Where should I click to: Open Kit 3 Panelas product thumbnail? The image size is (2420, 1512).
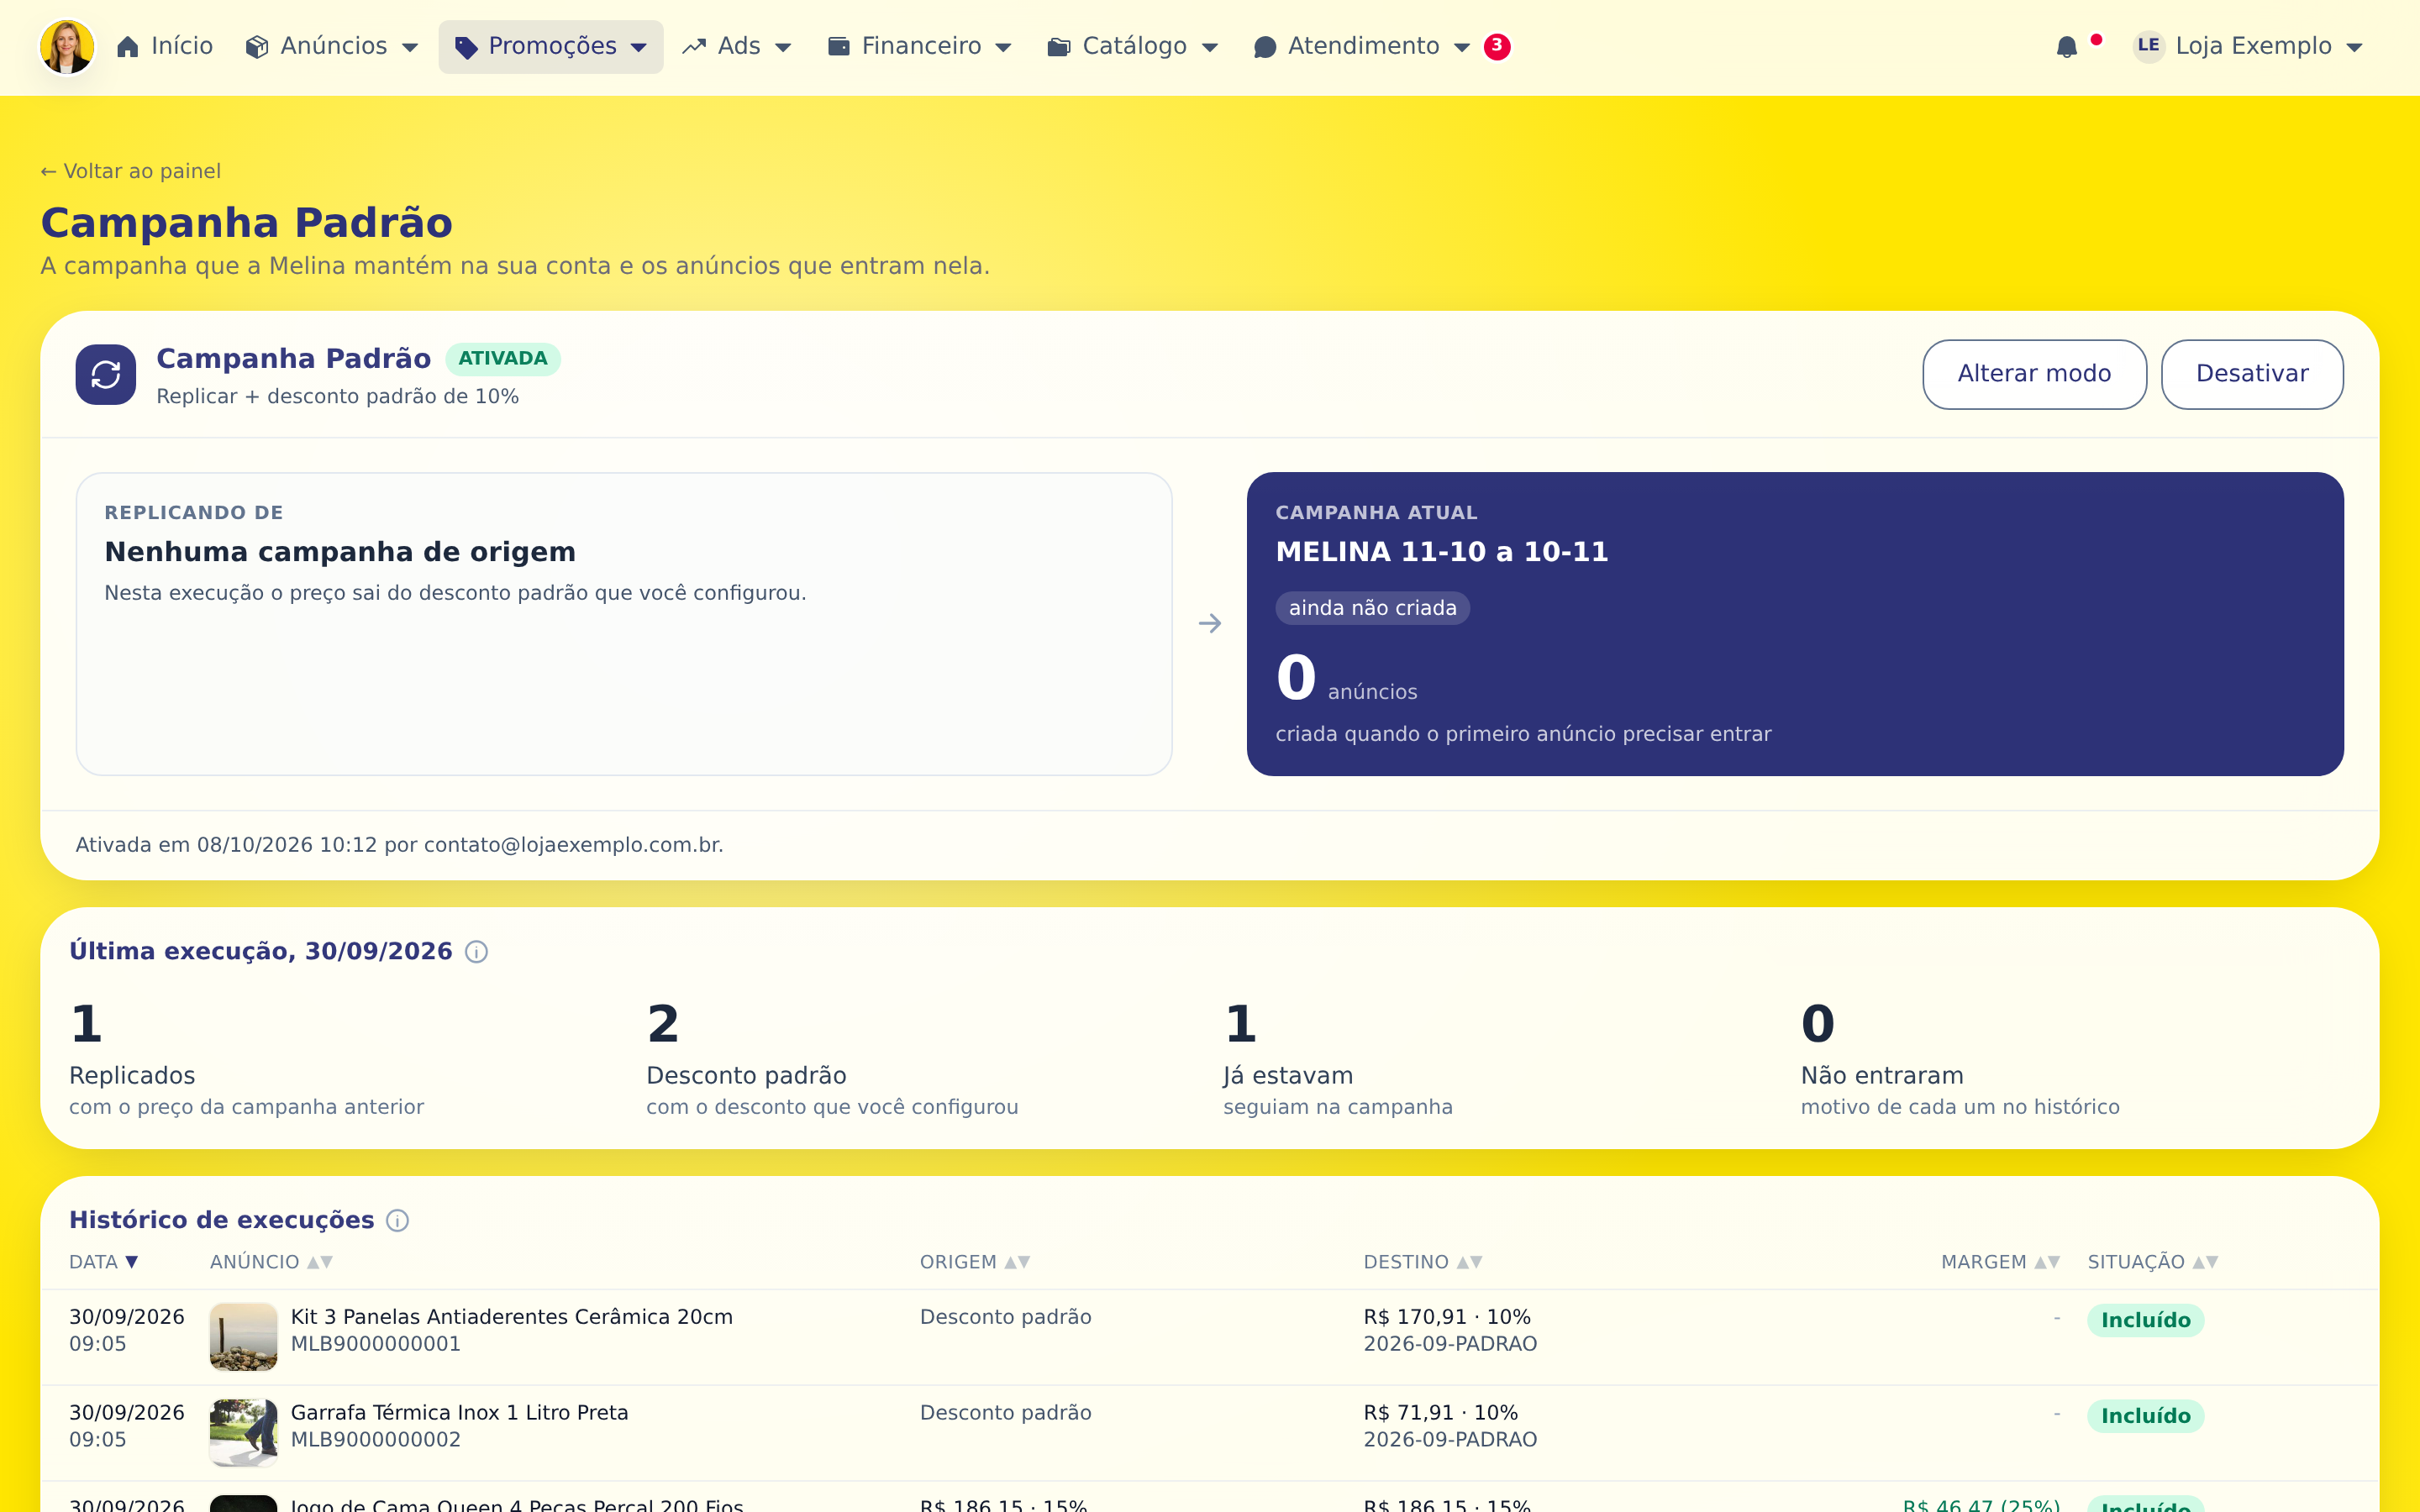(244, 1337)
